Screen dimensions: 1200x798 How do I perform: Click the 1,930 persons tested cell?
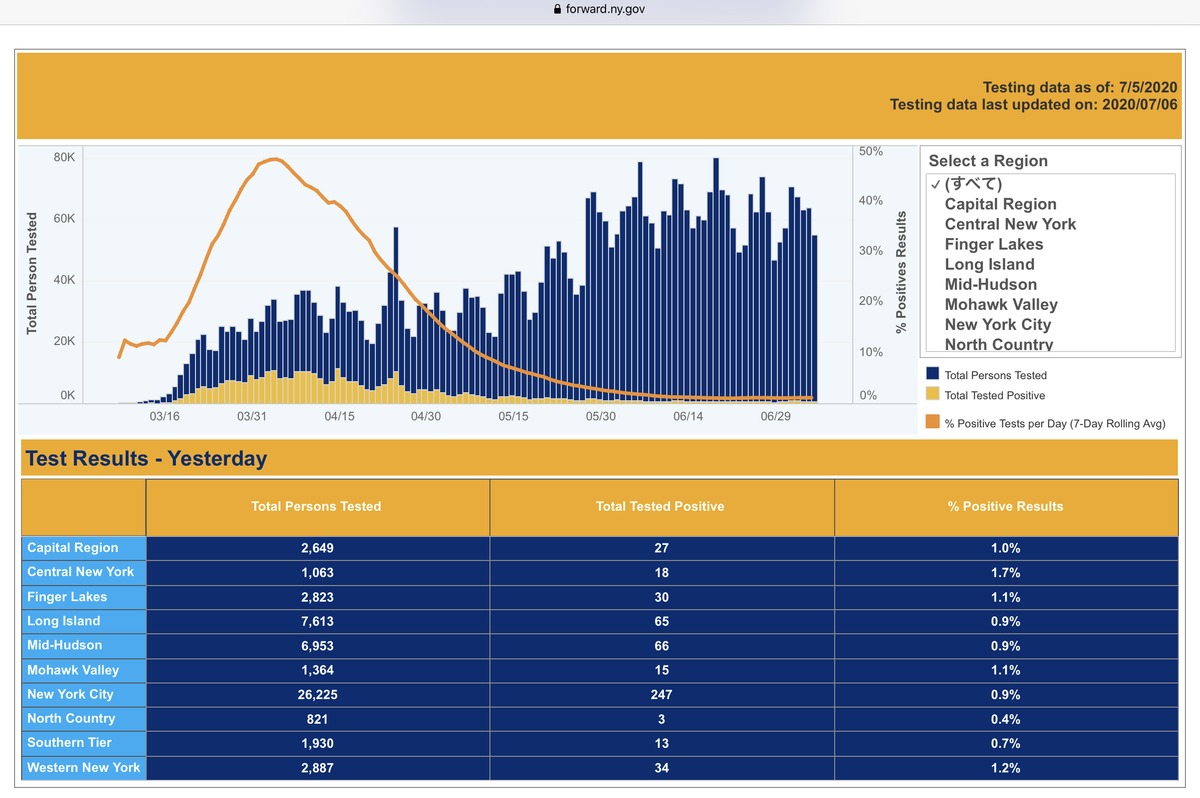click(x=317, y=743)
